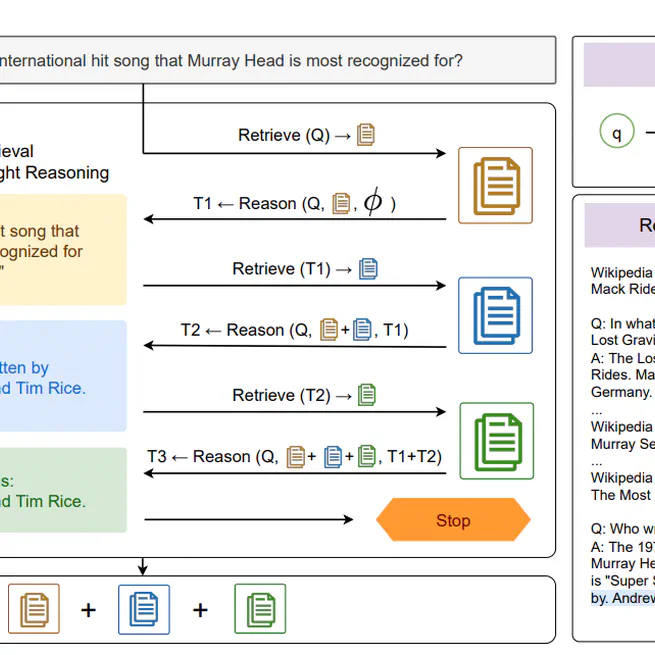Viewport: 655px width, 655px height.
Task: Click the large blue documents icon
Action: (x=495, y=315)
